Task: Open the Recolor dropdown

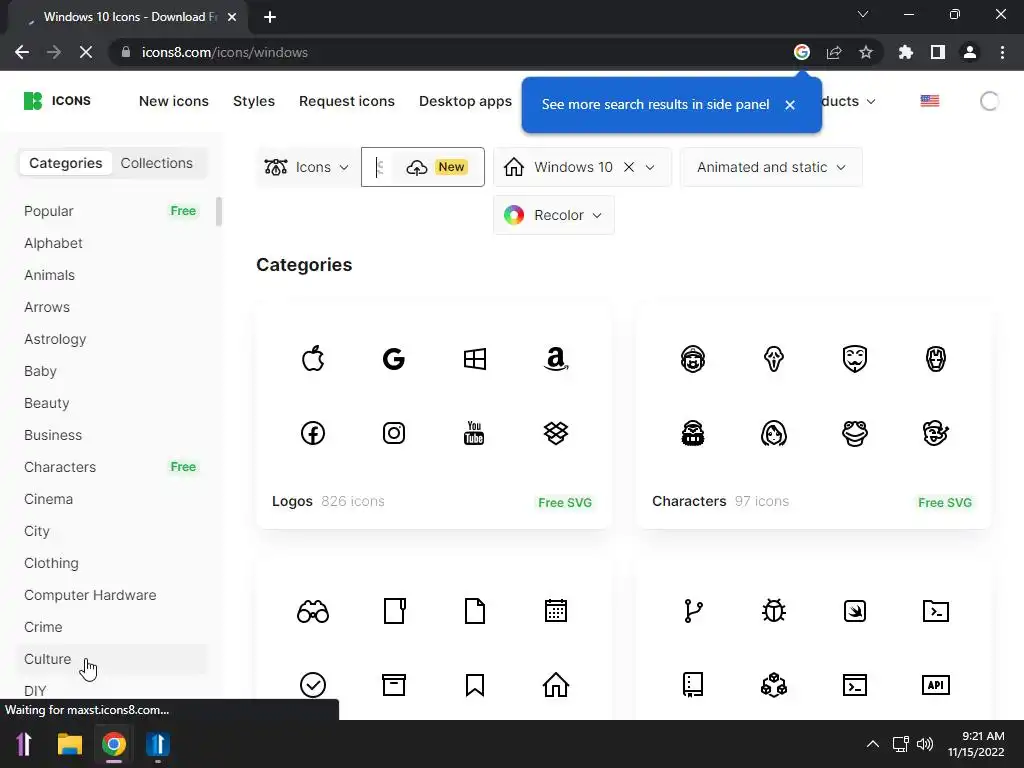Action: click(554, 215)
